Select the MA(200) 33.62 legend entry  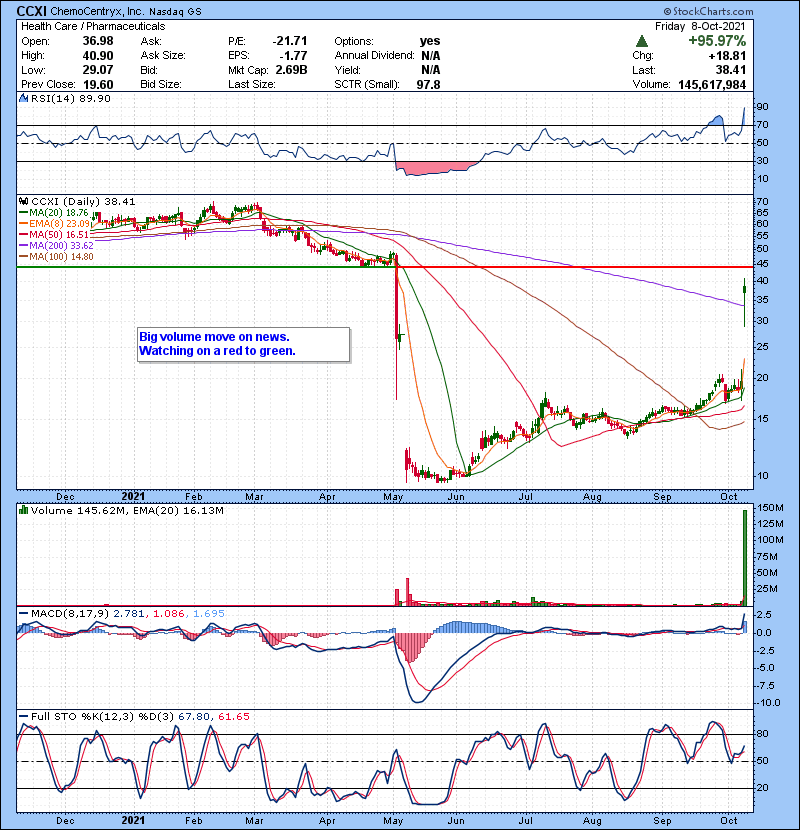point(56,246)
